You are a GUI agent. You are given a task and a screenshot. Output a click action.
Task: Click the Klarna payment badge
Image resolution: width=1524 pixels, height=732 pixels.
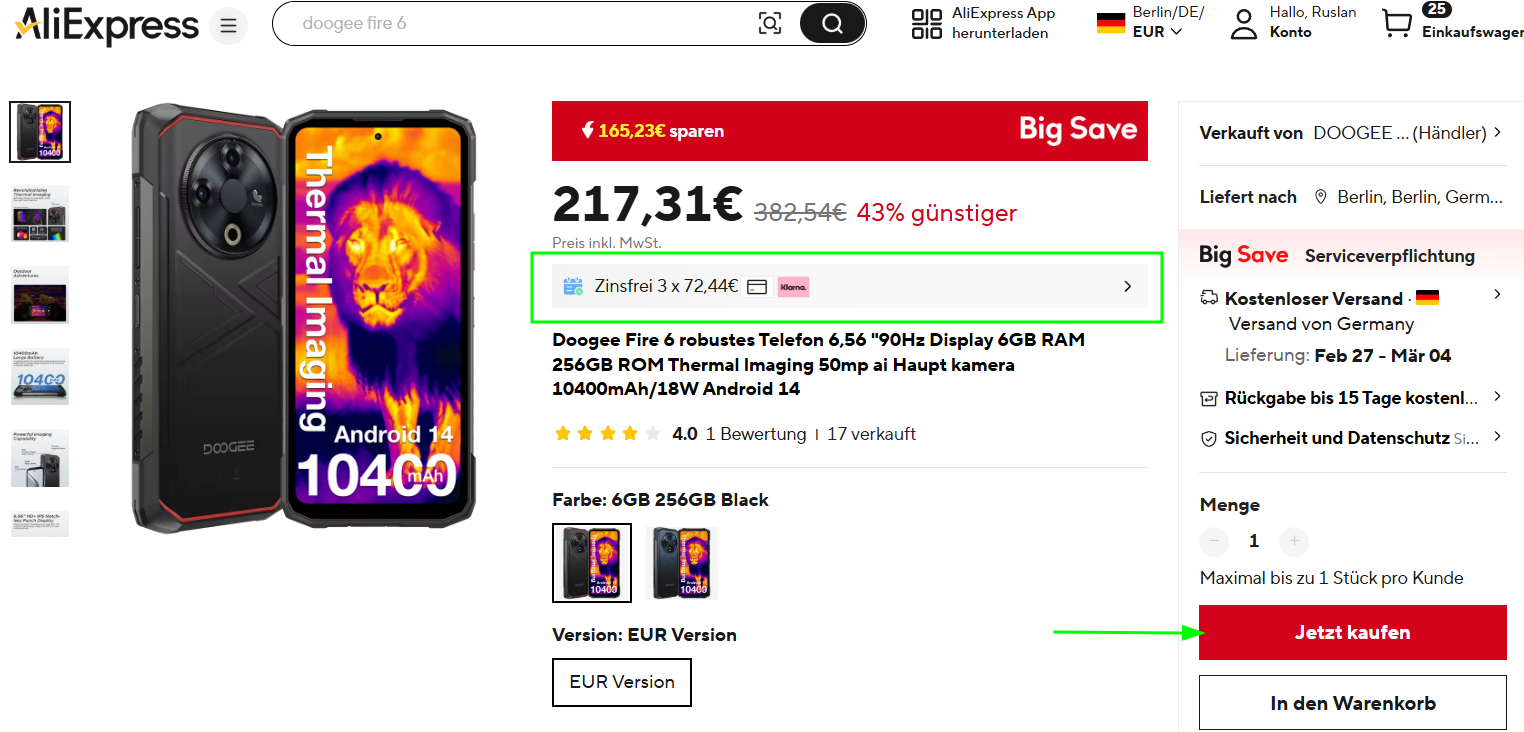click(793, 287)
